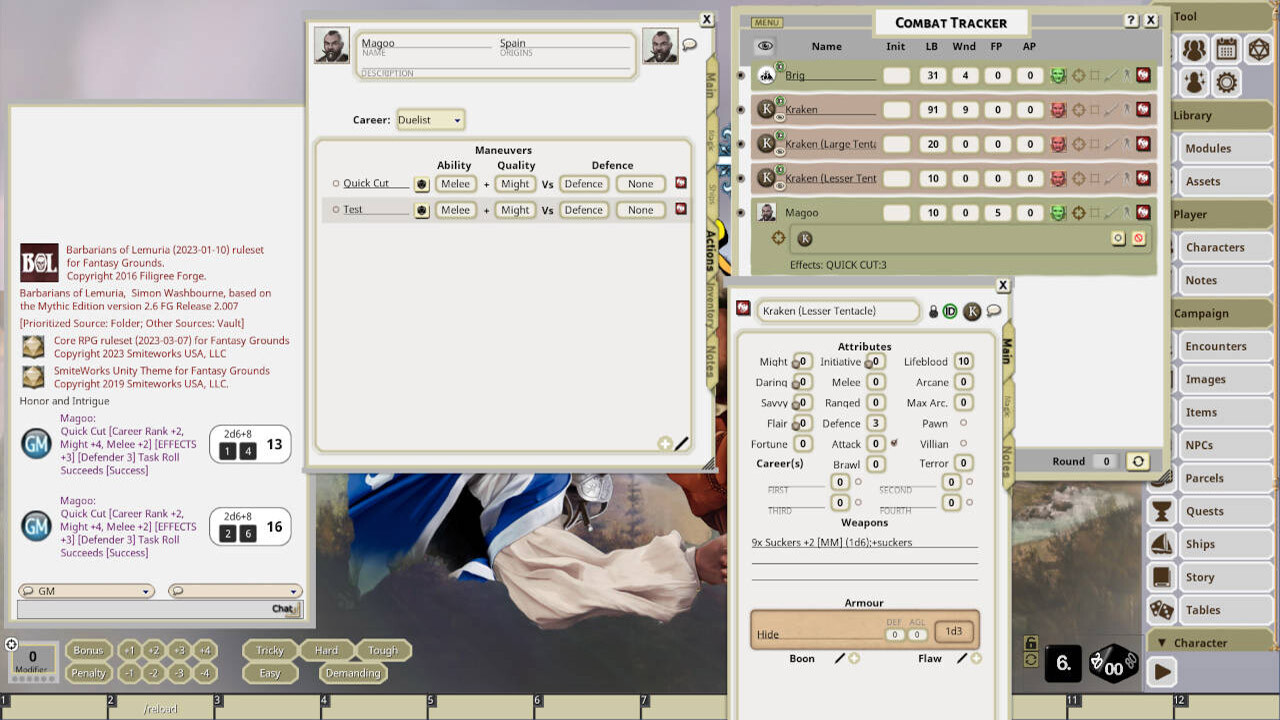Toggle the Villian radio button

pos(963,443)
